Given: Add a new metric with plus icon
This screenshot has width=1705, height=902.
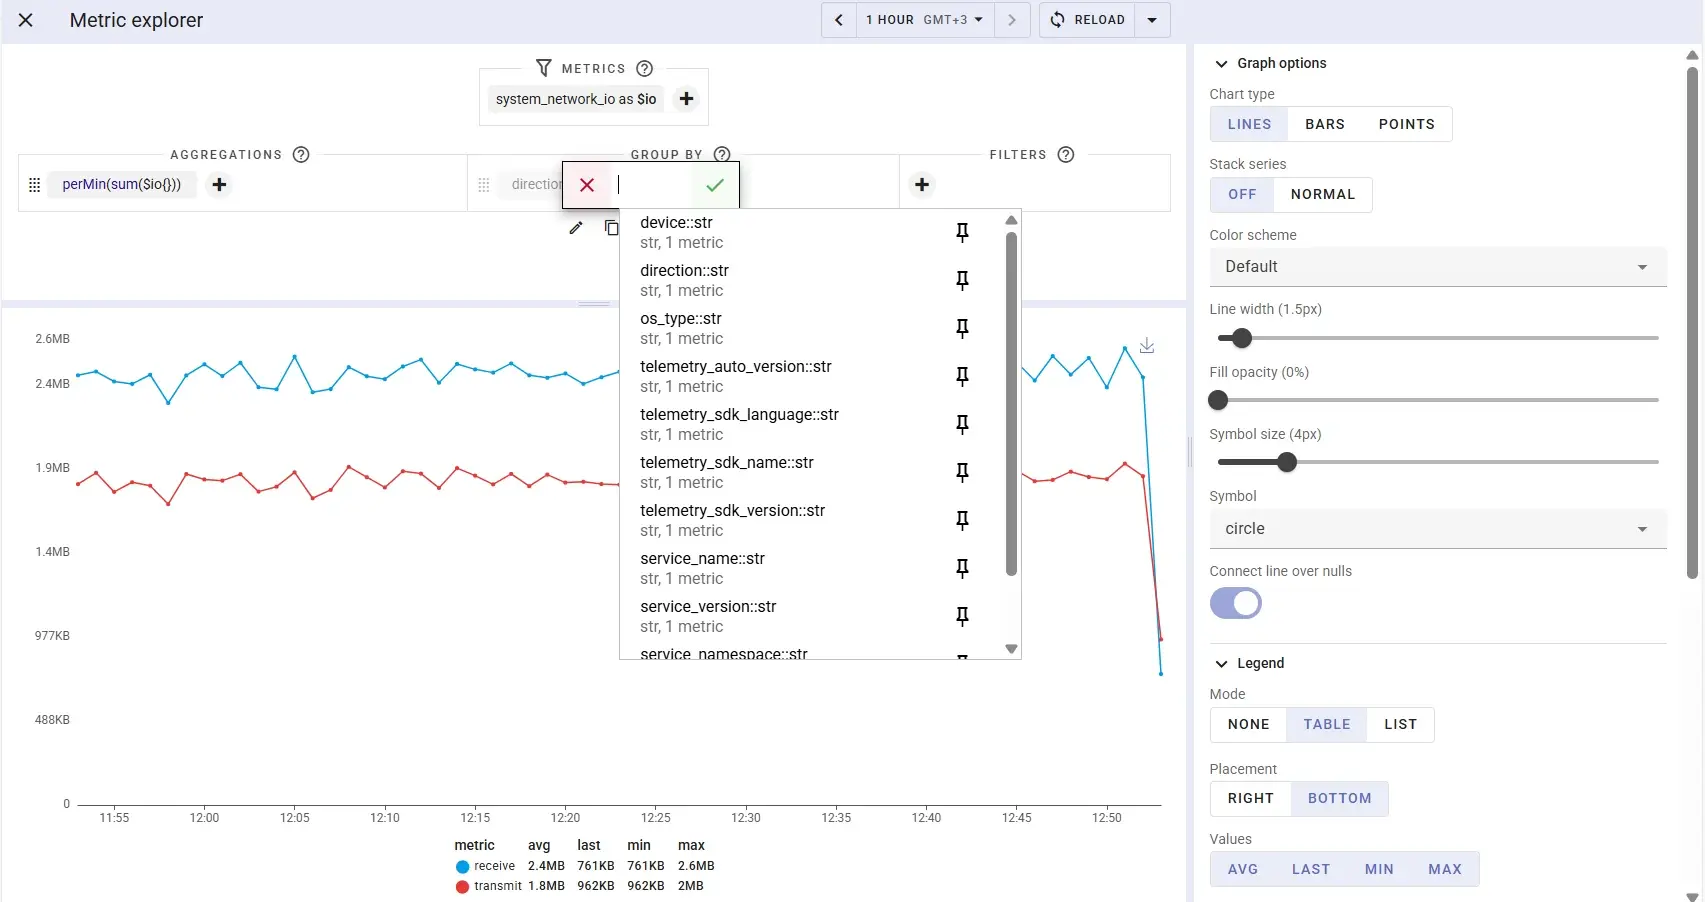Looking at the screenshot, I should [x=687, y=98].
